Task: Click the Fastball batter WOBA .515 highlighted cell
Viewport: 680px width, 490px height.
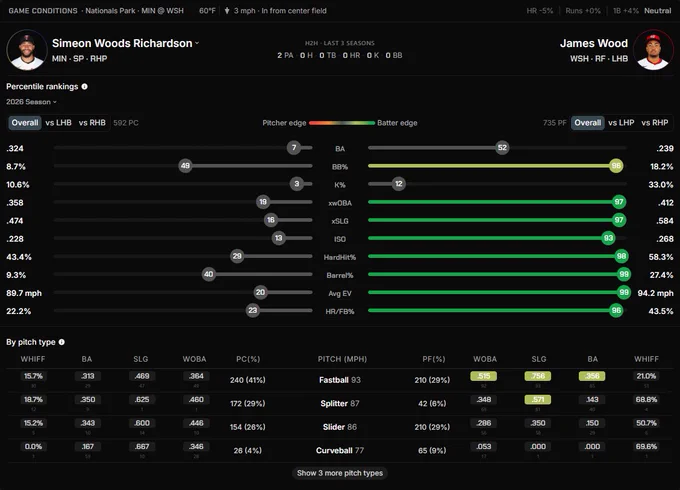Action: 484,376
